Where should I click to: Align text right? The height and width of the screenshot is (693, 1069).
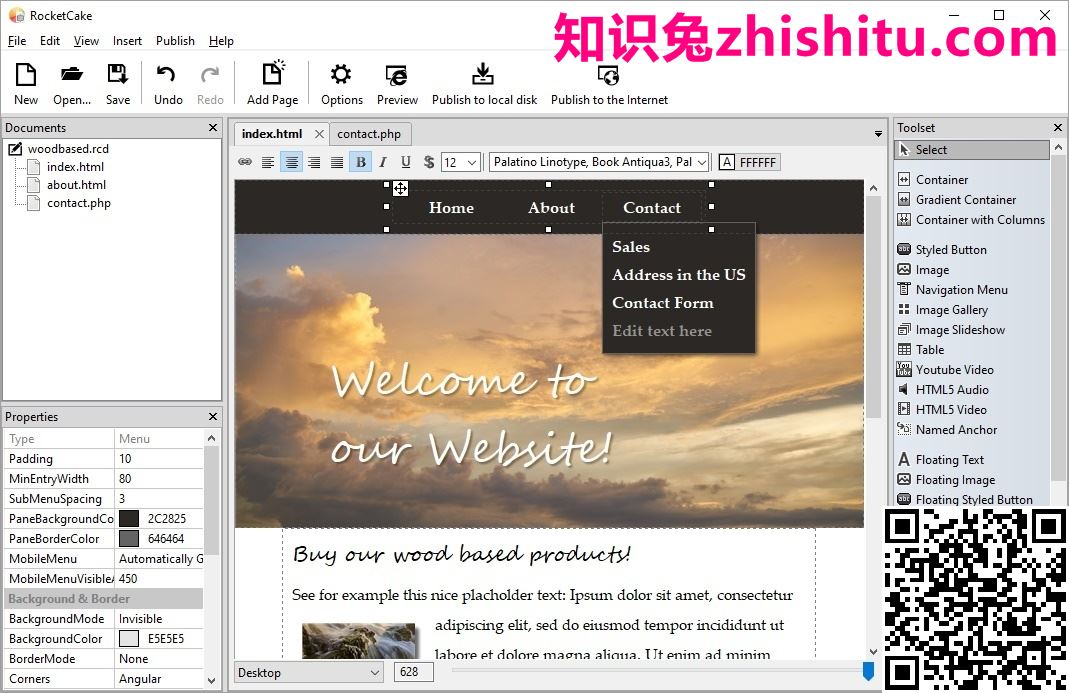(x=314, y=162)
